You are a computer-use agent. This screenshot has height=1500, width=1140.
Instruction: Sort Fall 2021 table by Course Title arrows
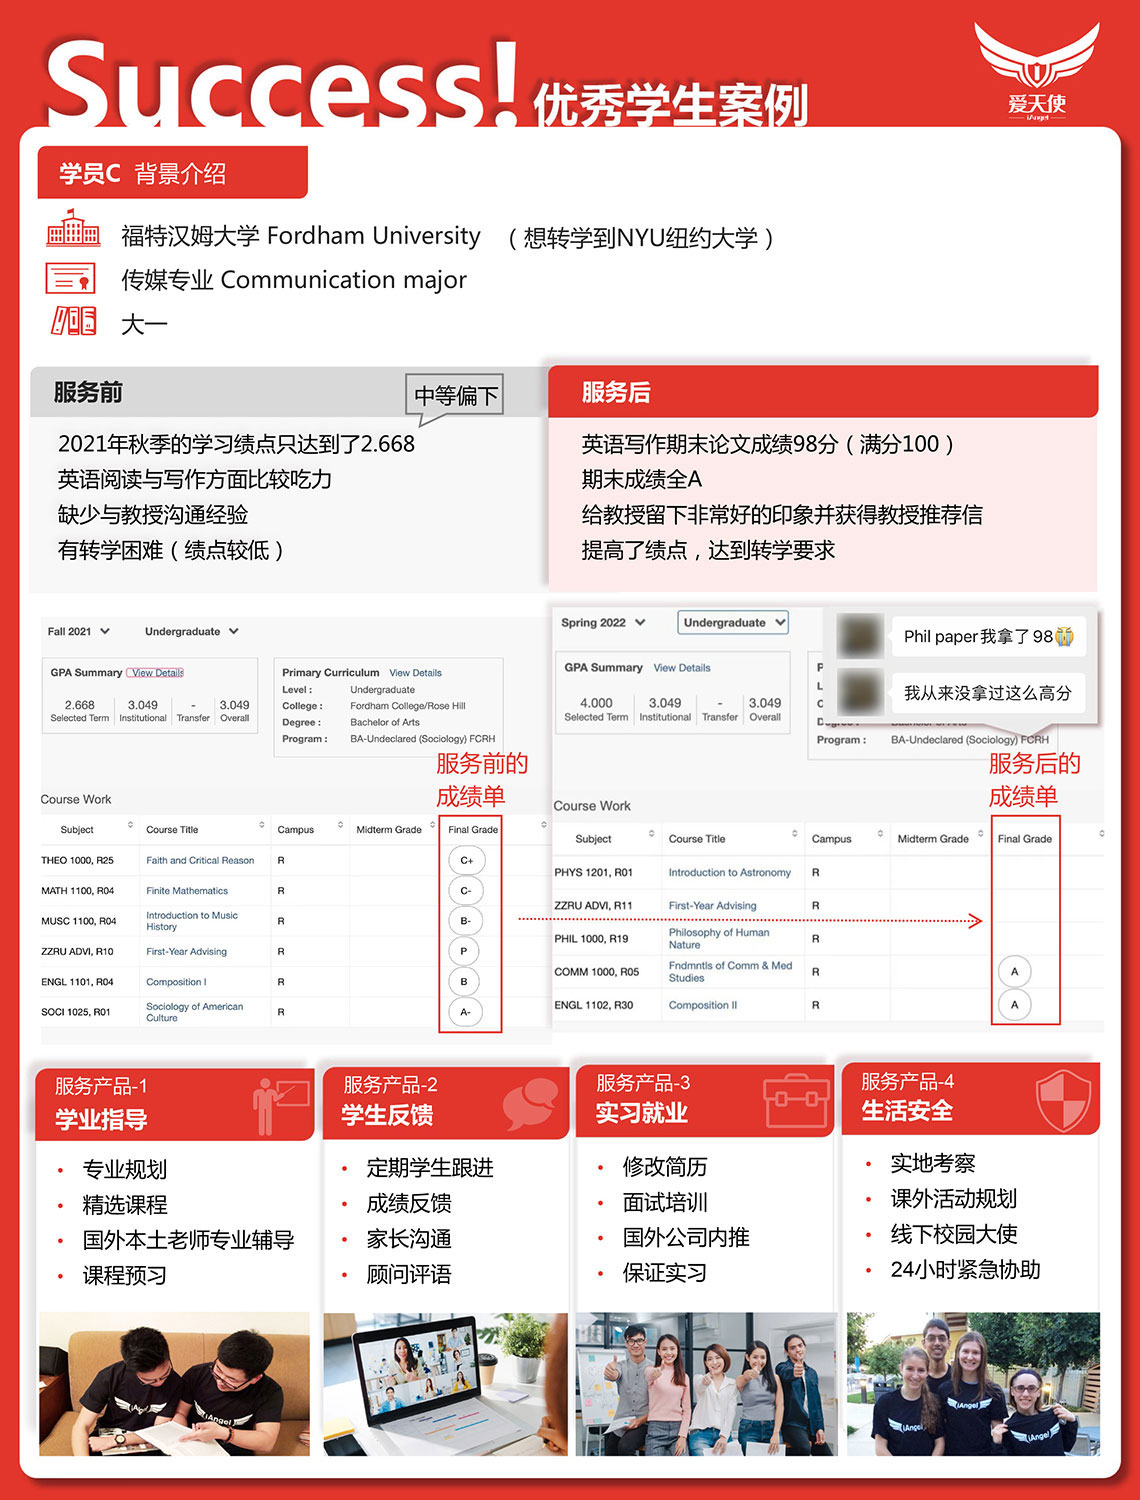click(x=262, y=826)
